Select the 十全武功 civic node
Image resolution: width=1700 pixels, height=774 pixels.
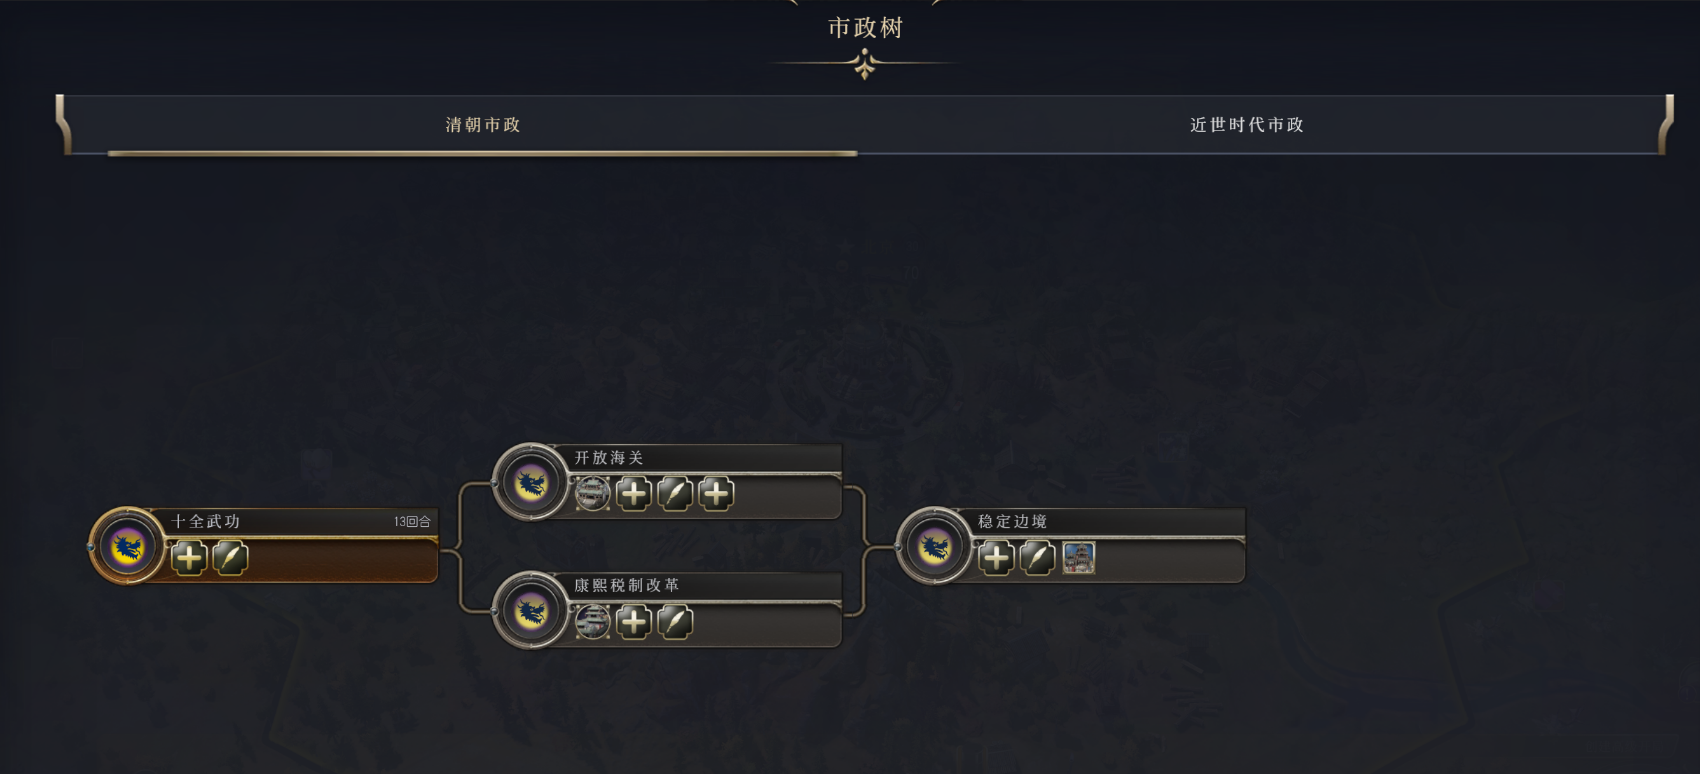[x=264, y=545]
